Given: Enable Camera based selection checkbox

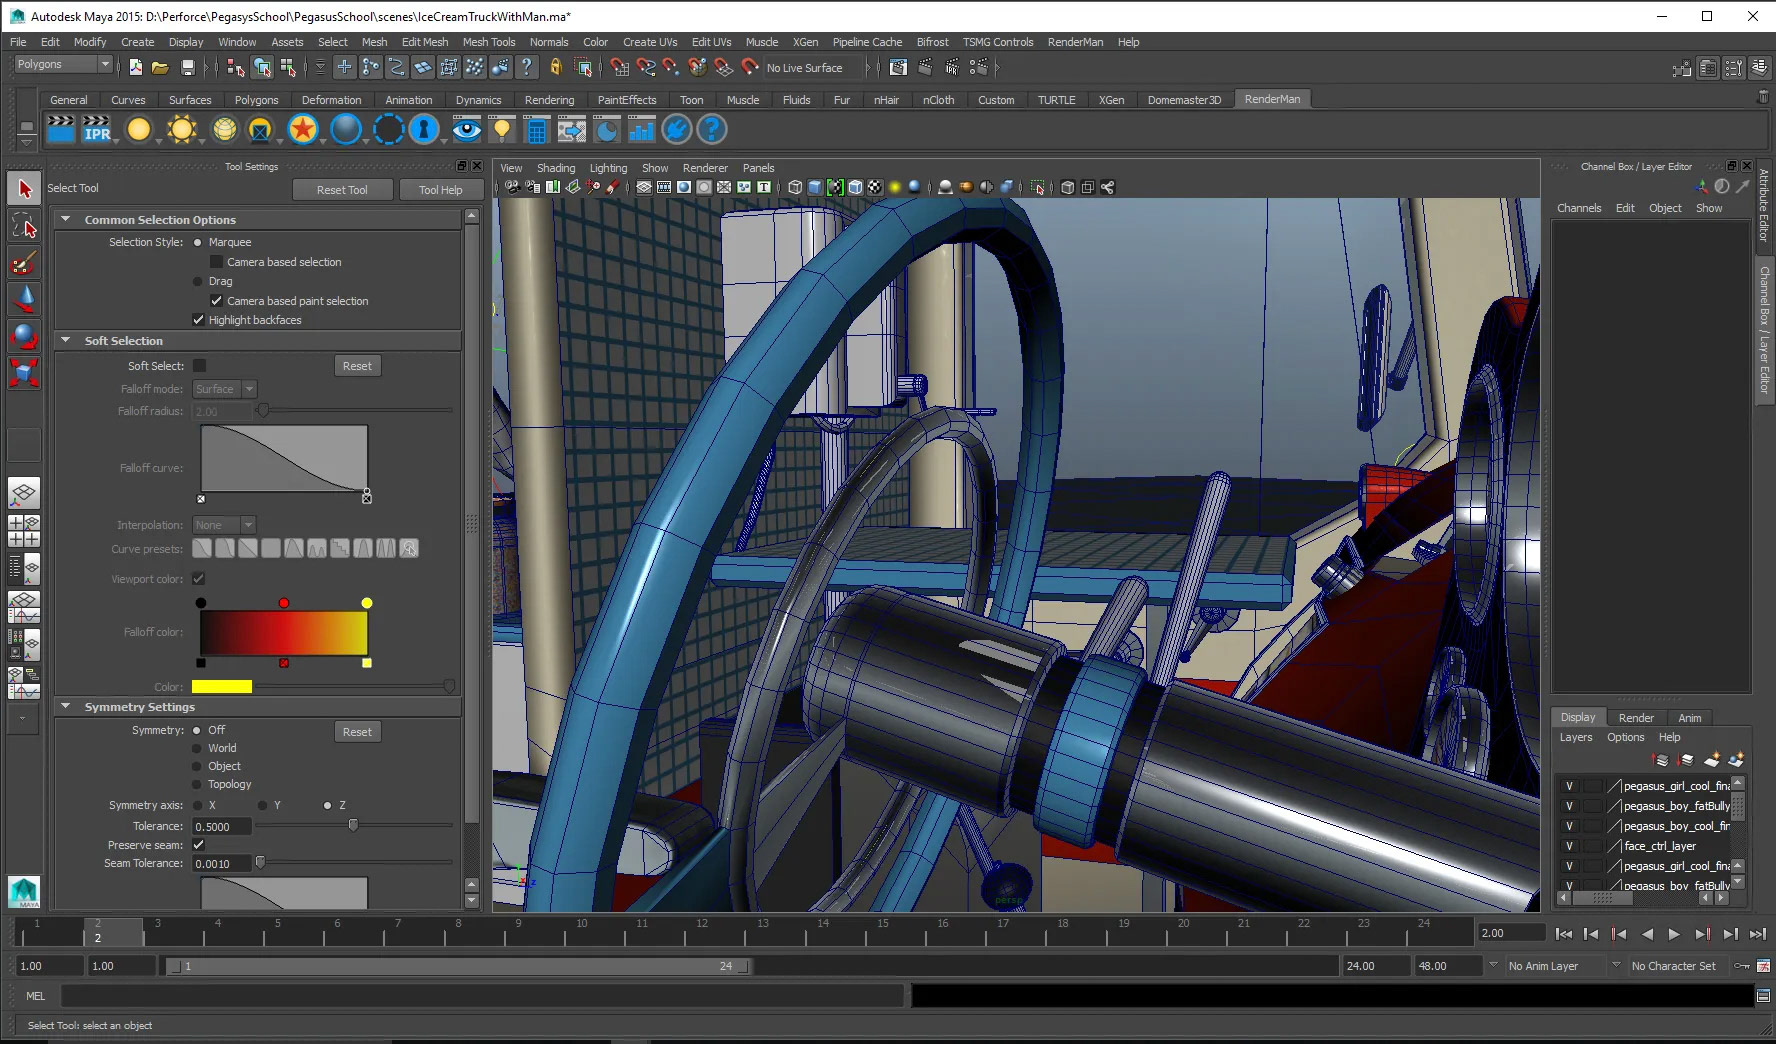Looking at the screenshot, I should pos(216,262).
